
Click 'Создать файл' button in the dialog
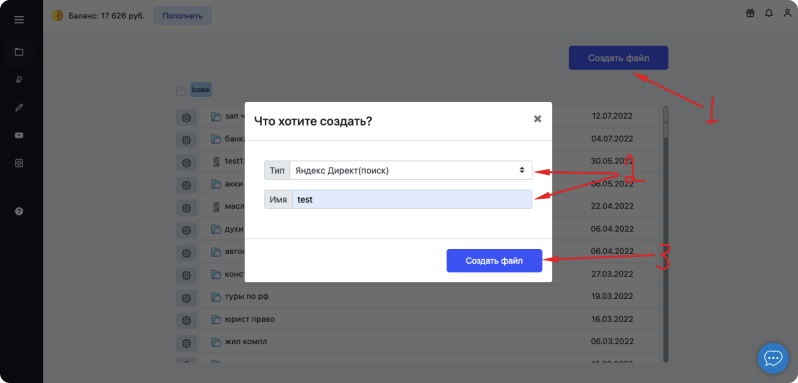[494, 260]
